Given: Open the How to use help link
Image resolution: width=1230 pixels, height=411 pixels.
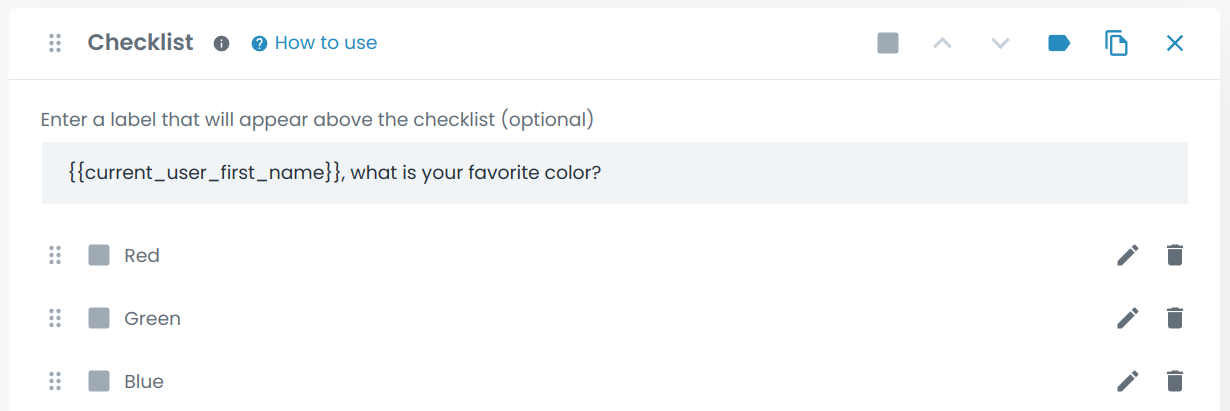Looking at the screenshot, I should (x=314, y=43).
